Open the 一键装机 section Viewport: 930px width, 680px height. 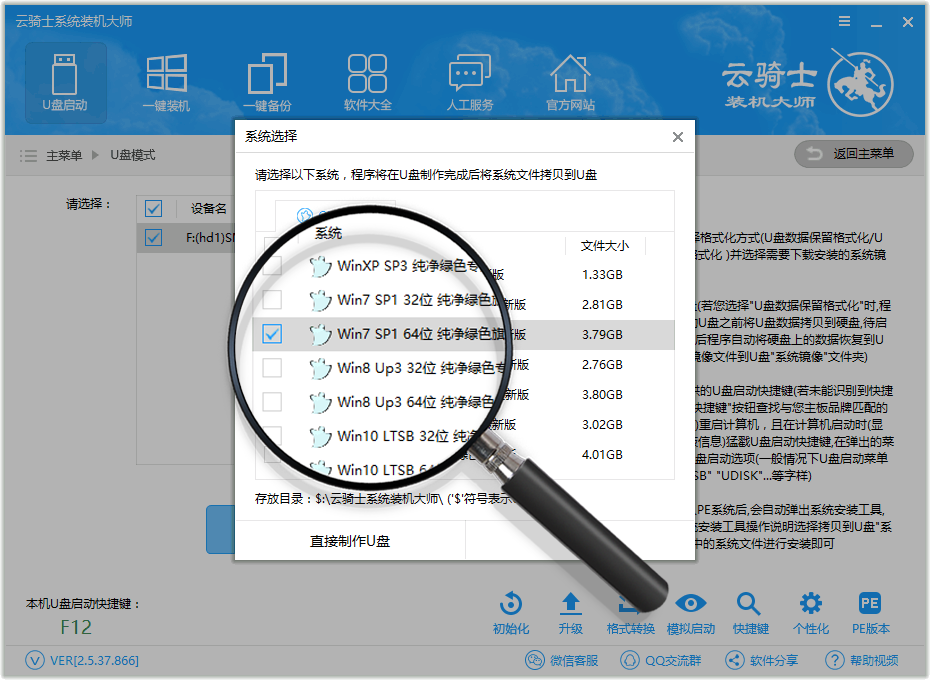(167, 82)
